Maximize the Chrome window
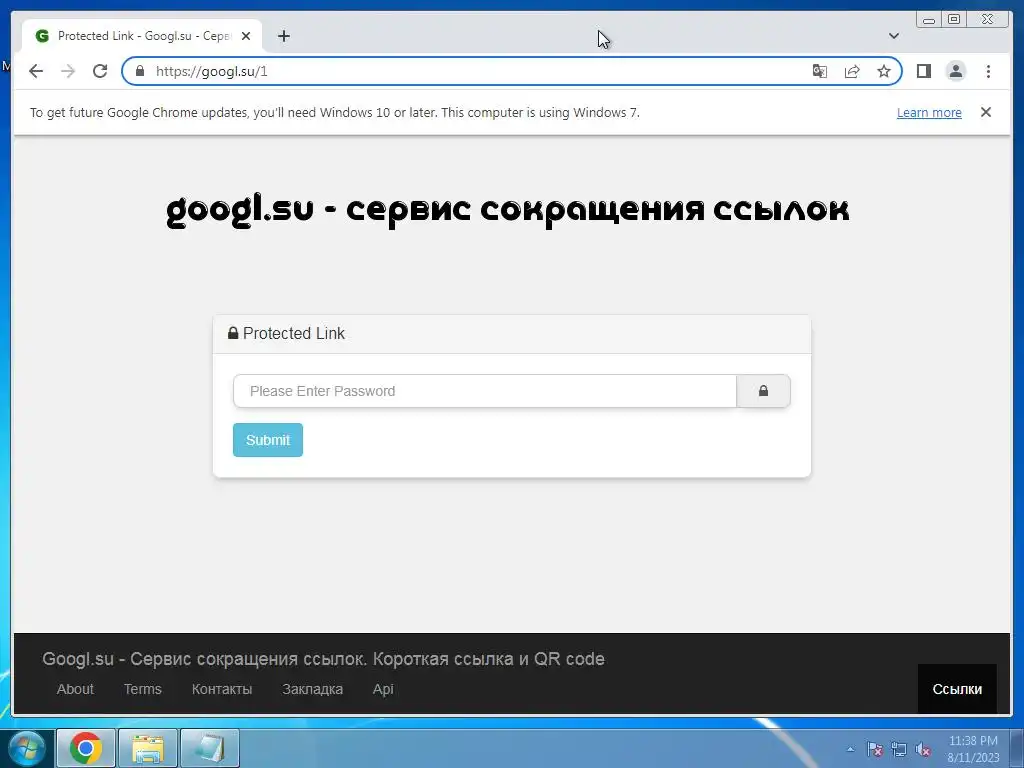The image size is (1024, 768). point(953,20)
